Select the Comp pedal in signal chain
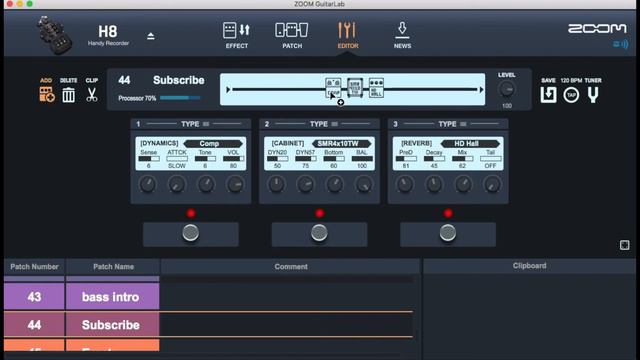This screenshot has height=360, width=640. coord(333,88)
